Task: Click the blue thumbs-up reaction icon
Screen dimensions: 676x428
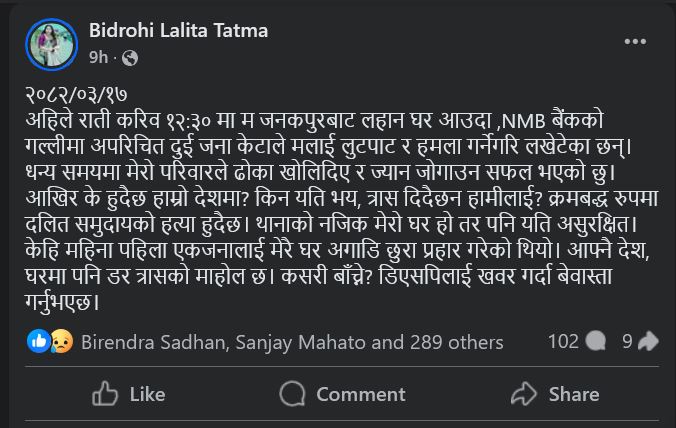Action: pos(40,342)
